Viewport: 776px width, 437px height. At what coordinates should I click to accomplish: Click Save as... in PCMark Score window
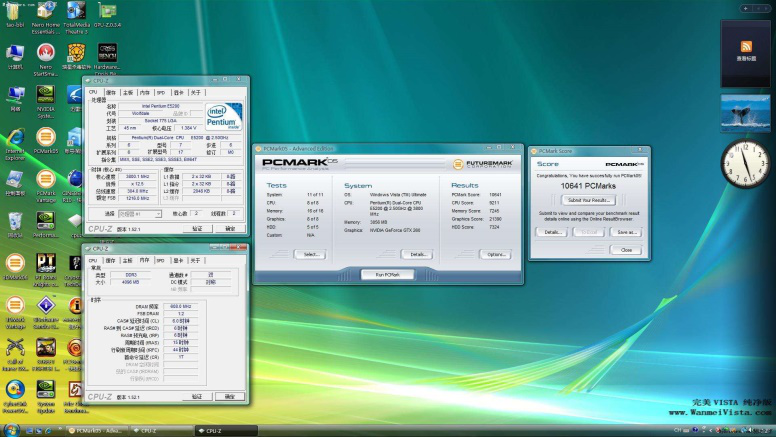(x=627, y=232)
